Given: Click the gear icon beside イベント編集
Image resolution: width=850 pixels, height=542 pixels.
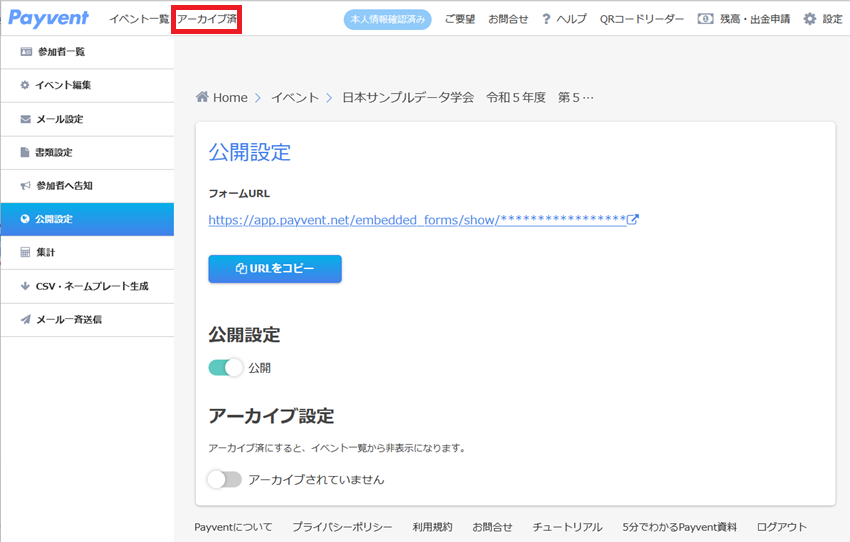Looking at the screenshot, I should point(25,85).
